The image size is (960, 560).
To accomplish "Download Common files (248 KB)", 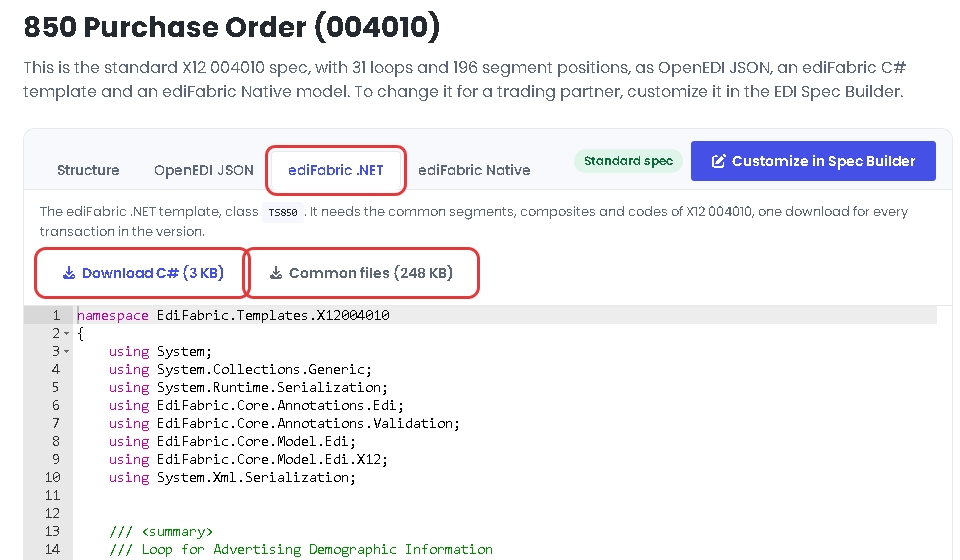I will 361,273.
